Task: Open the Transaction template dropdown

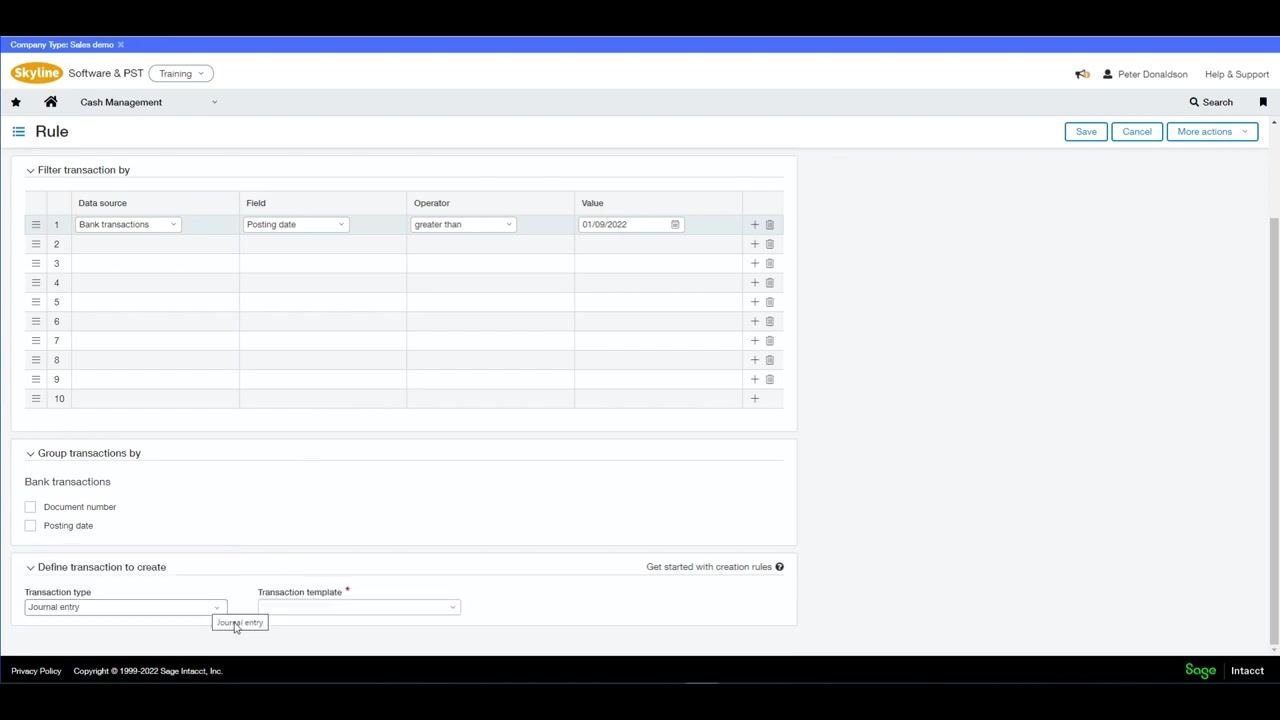Action: click(x=359, y=607)
